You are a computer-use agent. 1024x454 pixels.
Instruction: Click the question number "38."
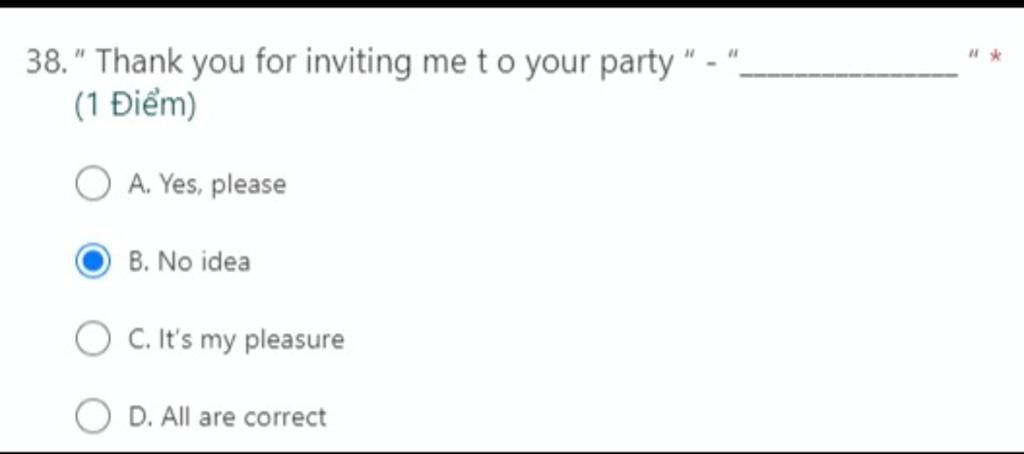47,63
